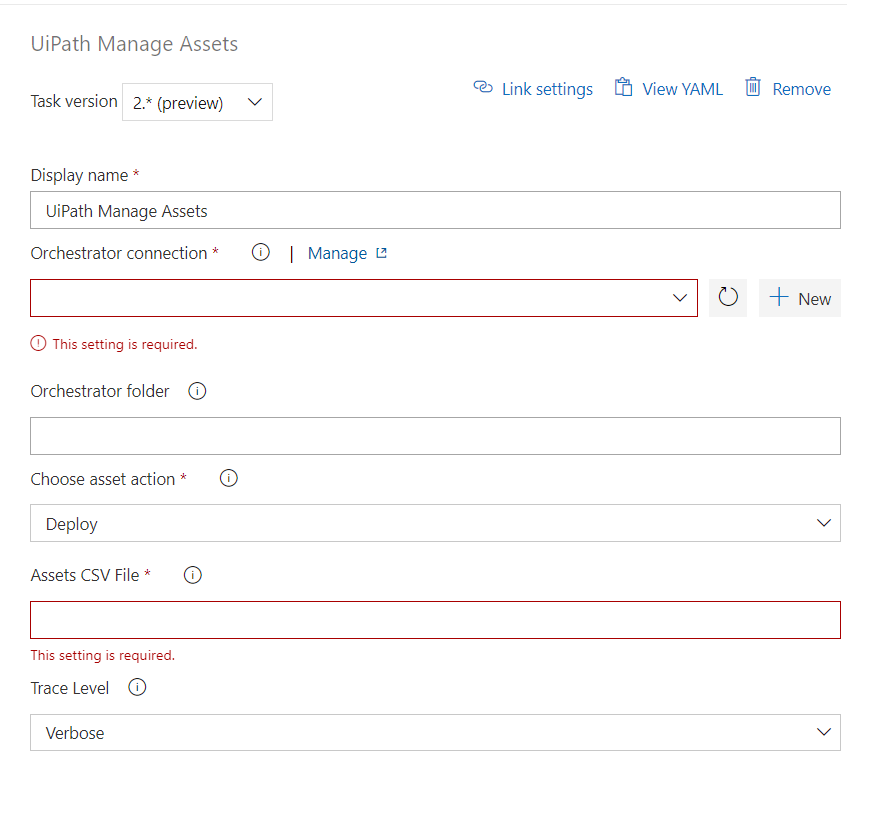
Task: Click the View YAML button
Action: point(669,89)
